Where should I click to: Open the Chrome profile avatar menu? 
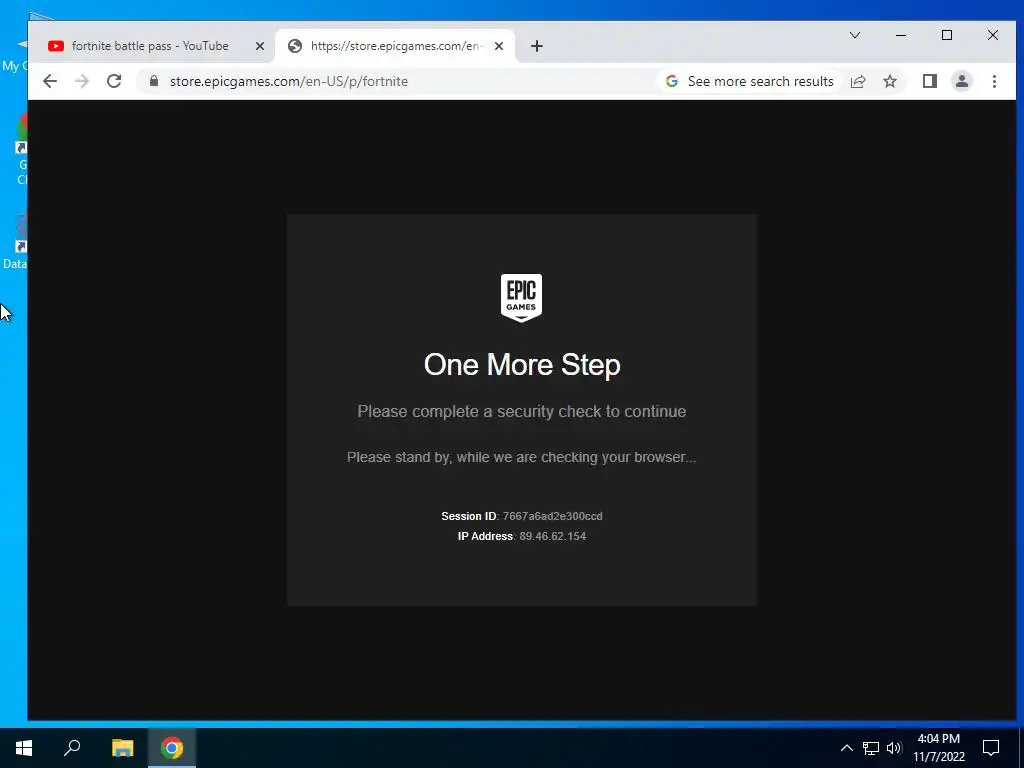pos(961,81)
